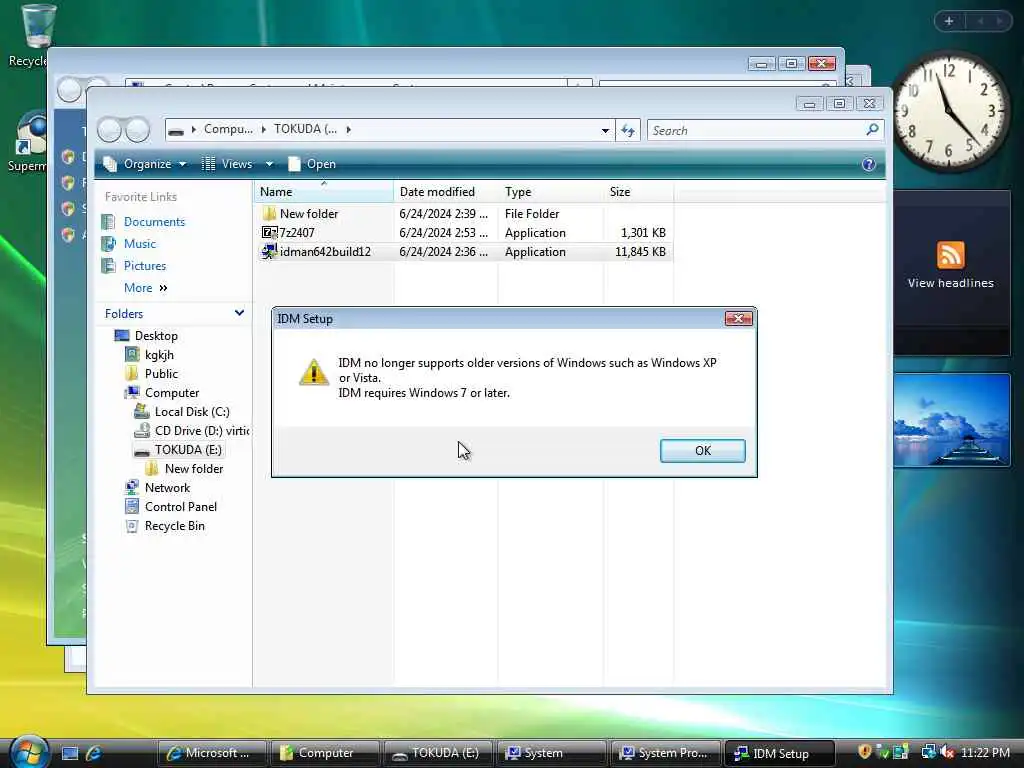Expand the address bar history dropdown
The image size is (1024, 768).
click(x=605, y=131)
